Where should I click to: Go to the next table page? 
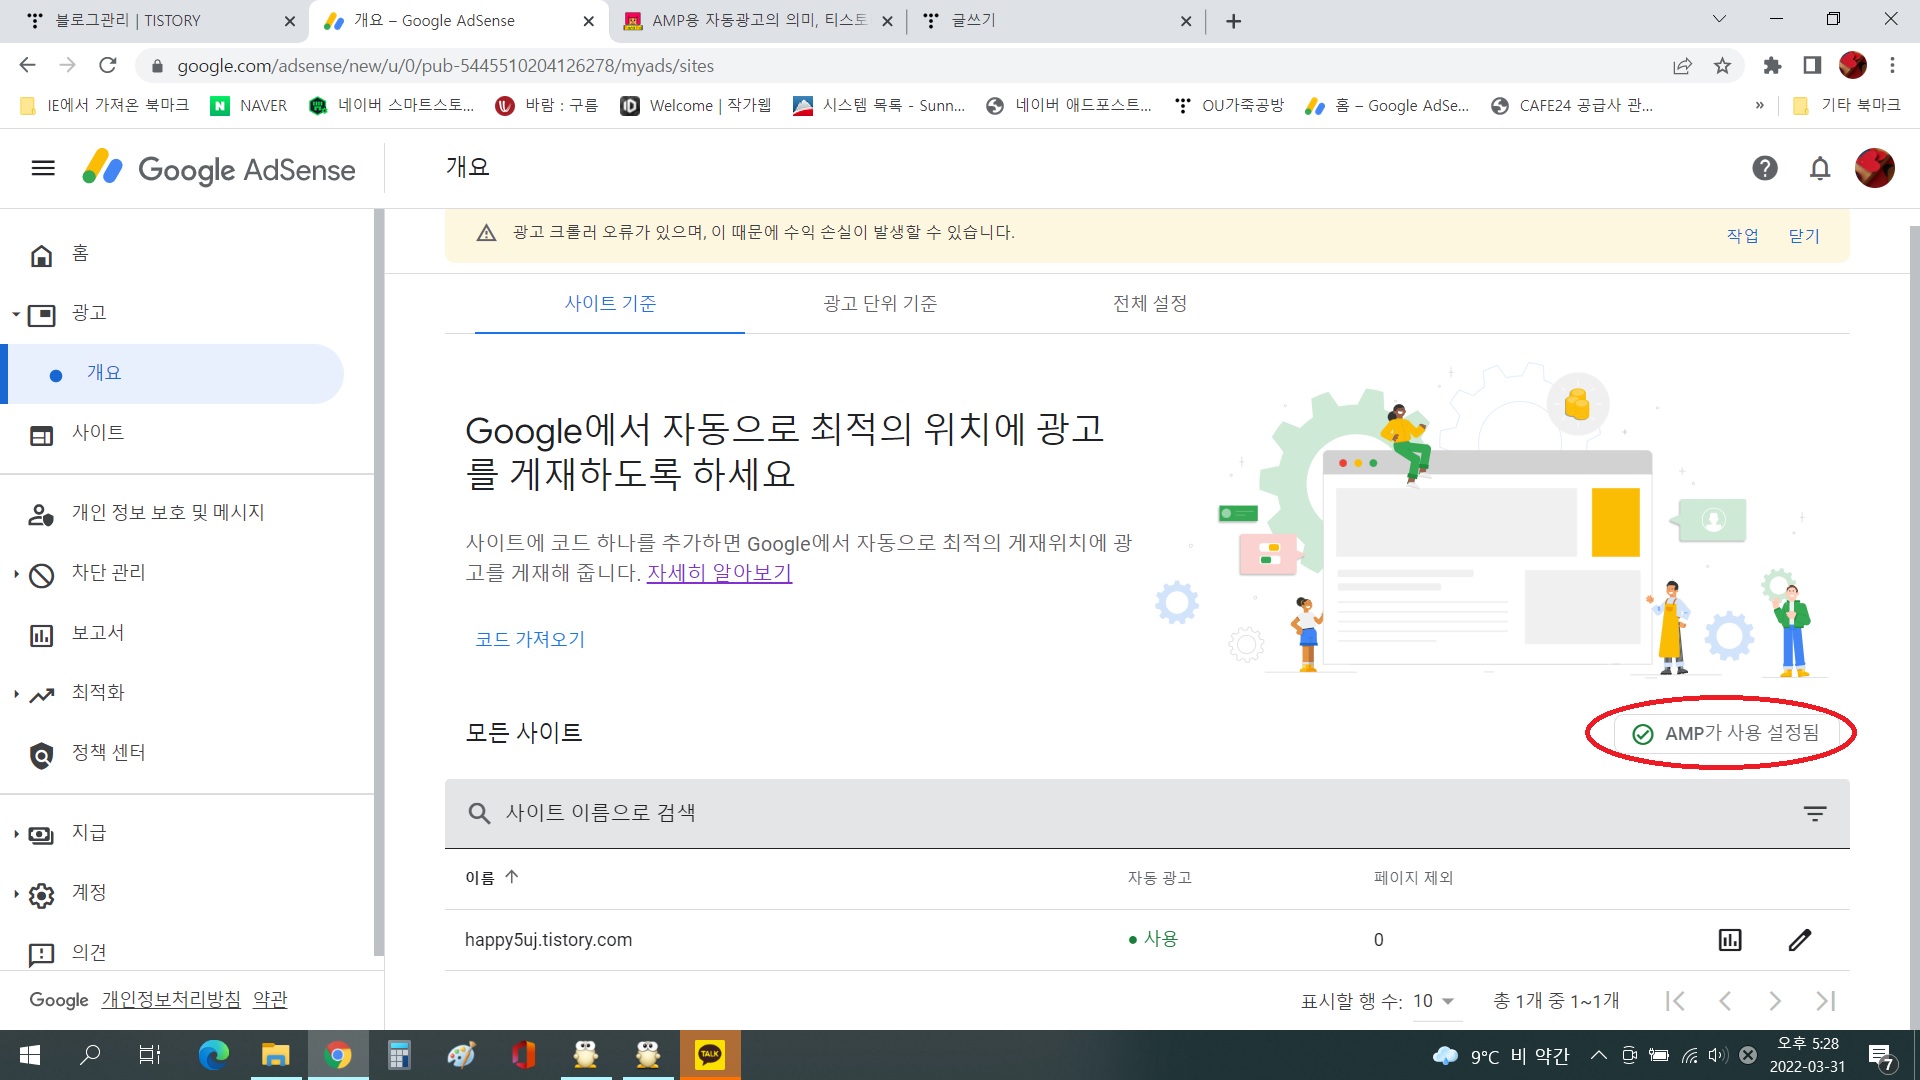pos(1775,1001)
